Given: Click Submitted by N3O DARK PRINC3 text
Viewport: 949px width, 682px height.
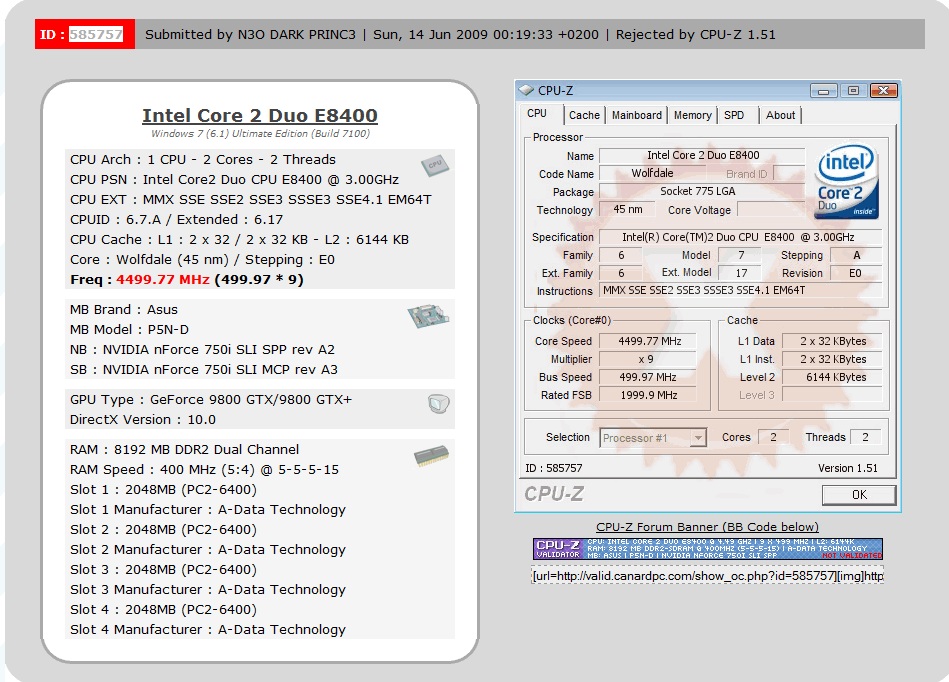Looking at the screenshot, I should click(x=250, y=34).
